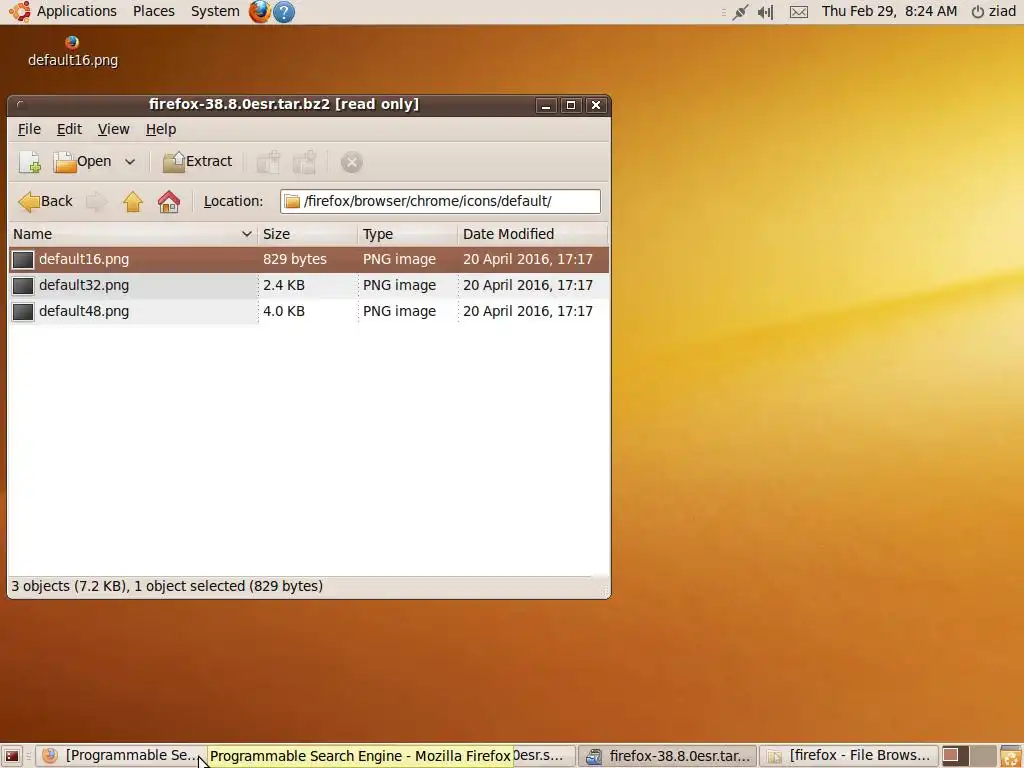Click the add folder to archive icon
Image resolution: width=1024 pixels, height=768 pixels.
coord(304,162)
